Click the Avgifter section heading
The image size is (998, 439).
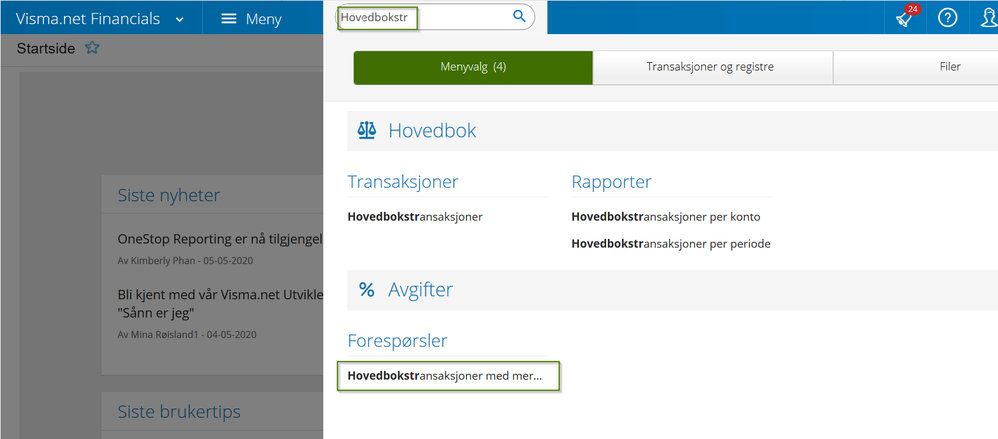tap(420, 290)
